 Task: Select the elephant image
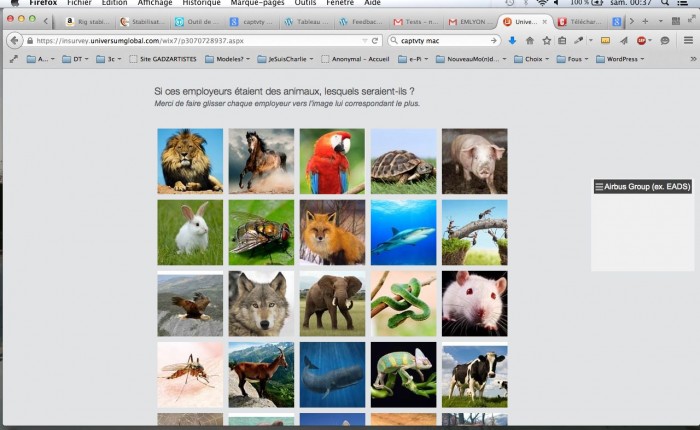tap(332, 304)
